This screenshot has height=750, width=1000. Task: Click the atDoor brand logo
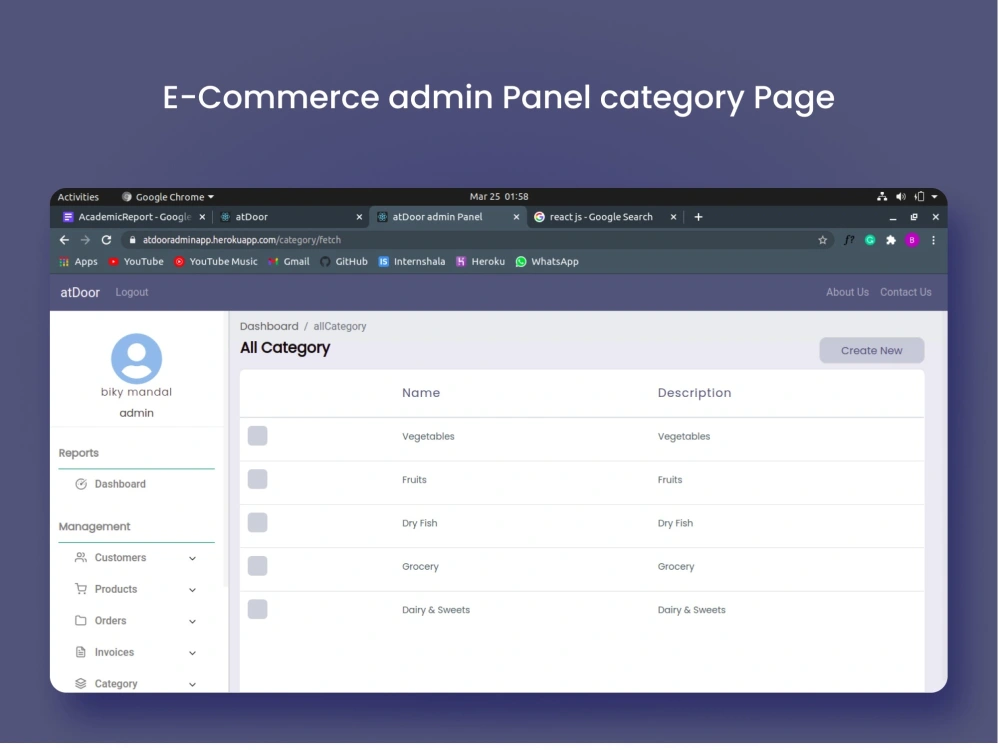click(x=80, y=293)
